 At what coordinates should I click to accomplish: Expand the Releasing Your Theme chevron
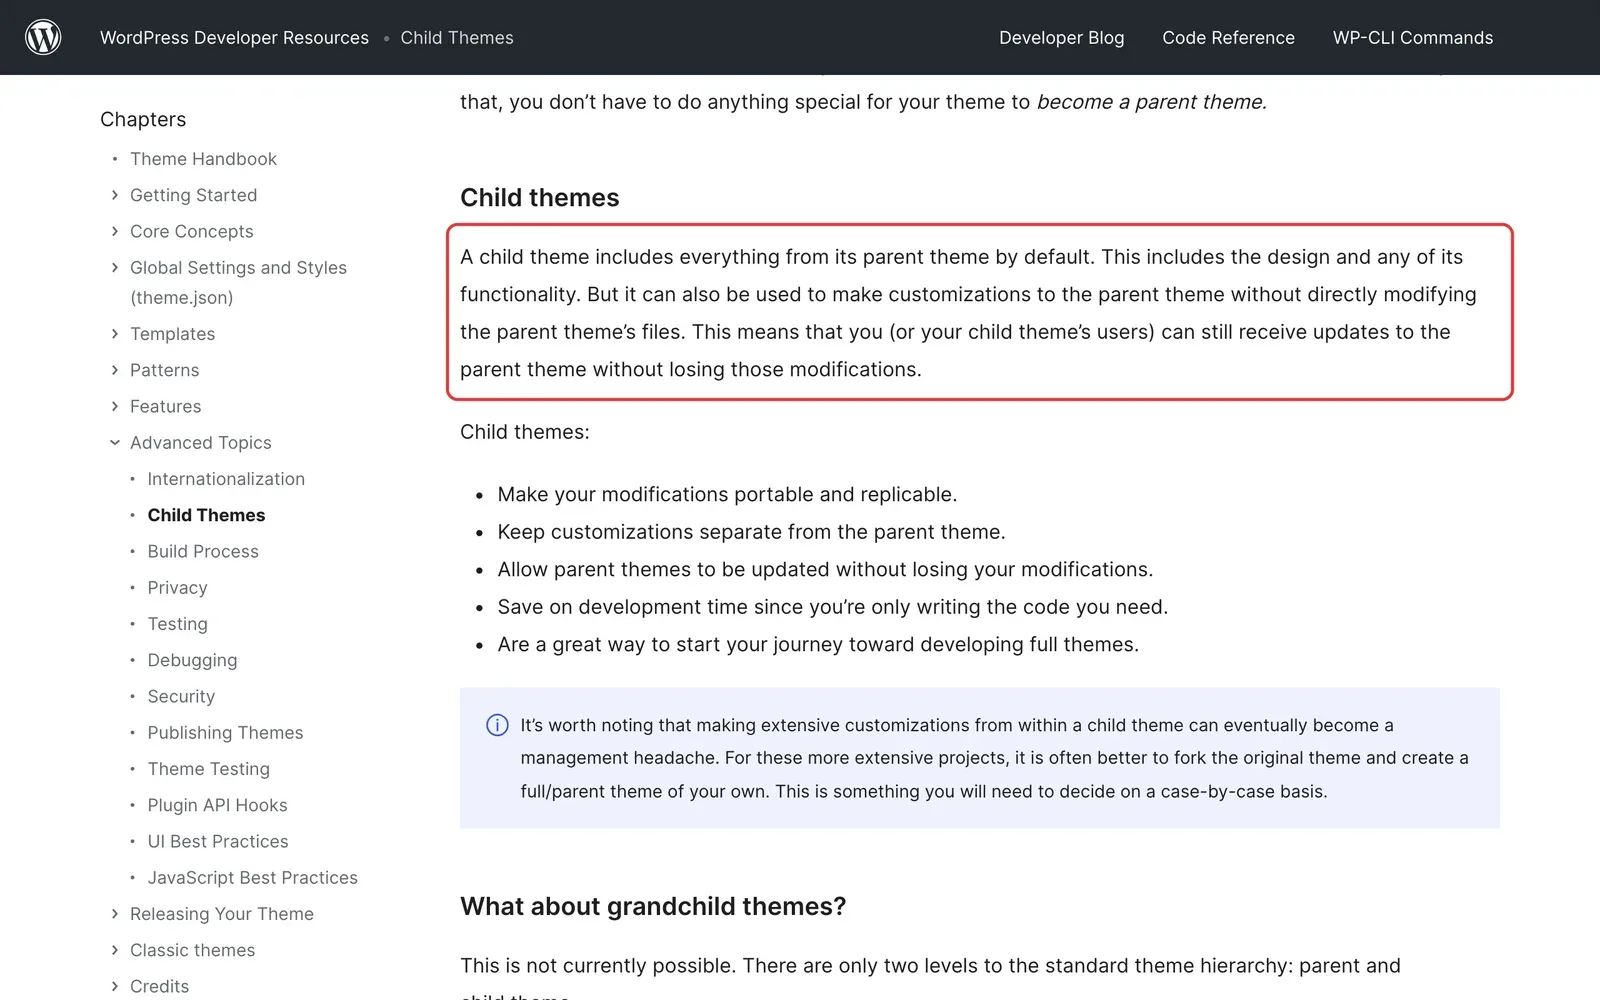click(115, 914)
